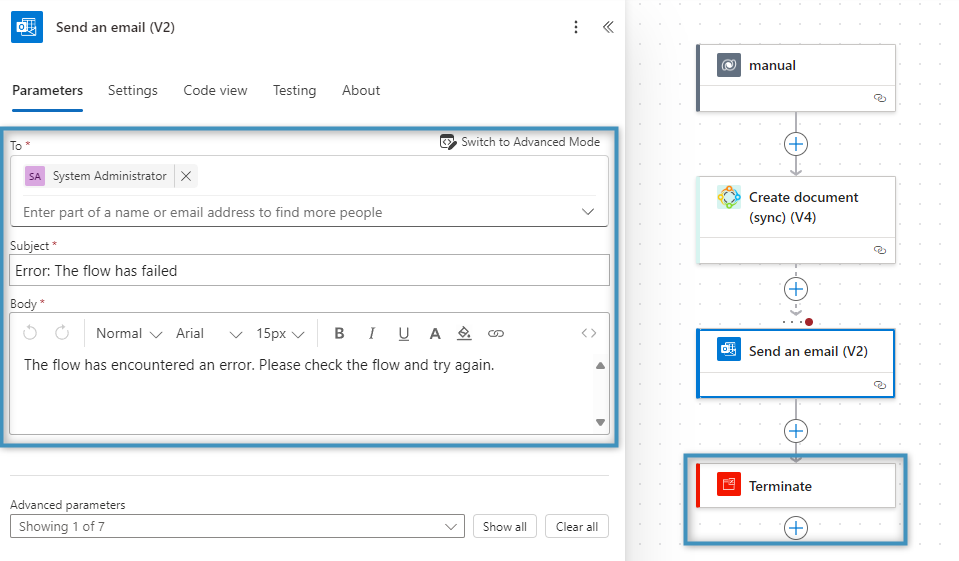Click the Create document node icon
Viewport: 959px width, 561px height.
729,197
